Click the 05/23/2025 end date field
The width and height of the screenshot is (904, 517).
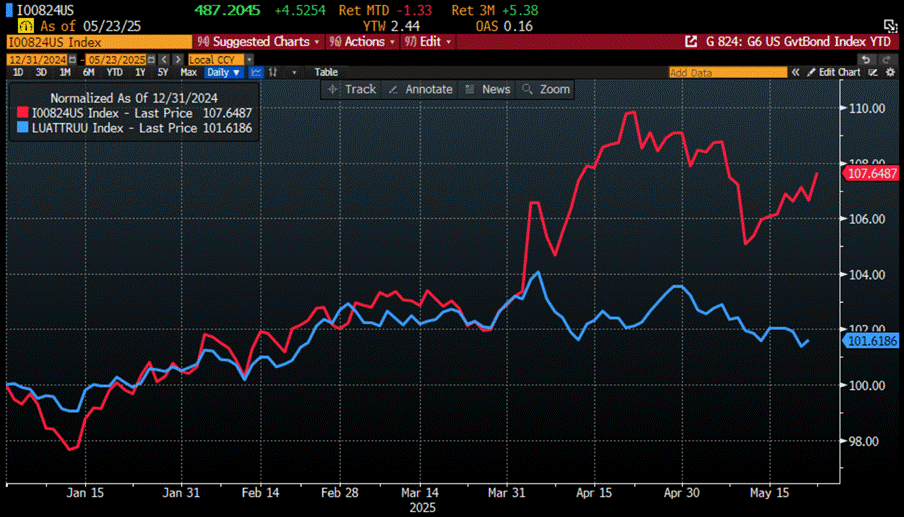tap(116, 59)
